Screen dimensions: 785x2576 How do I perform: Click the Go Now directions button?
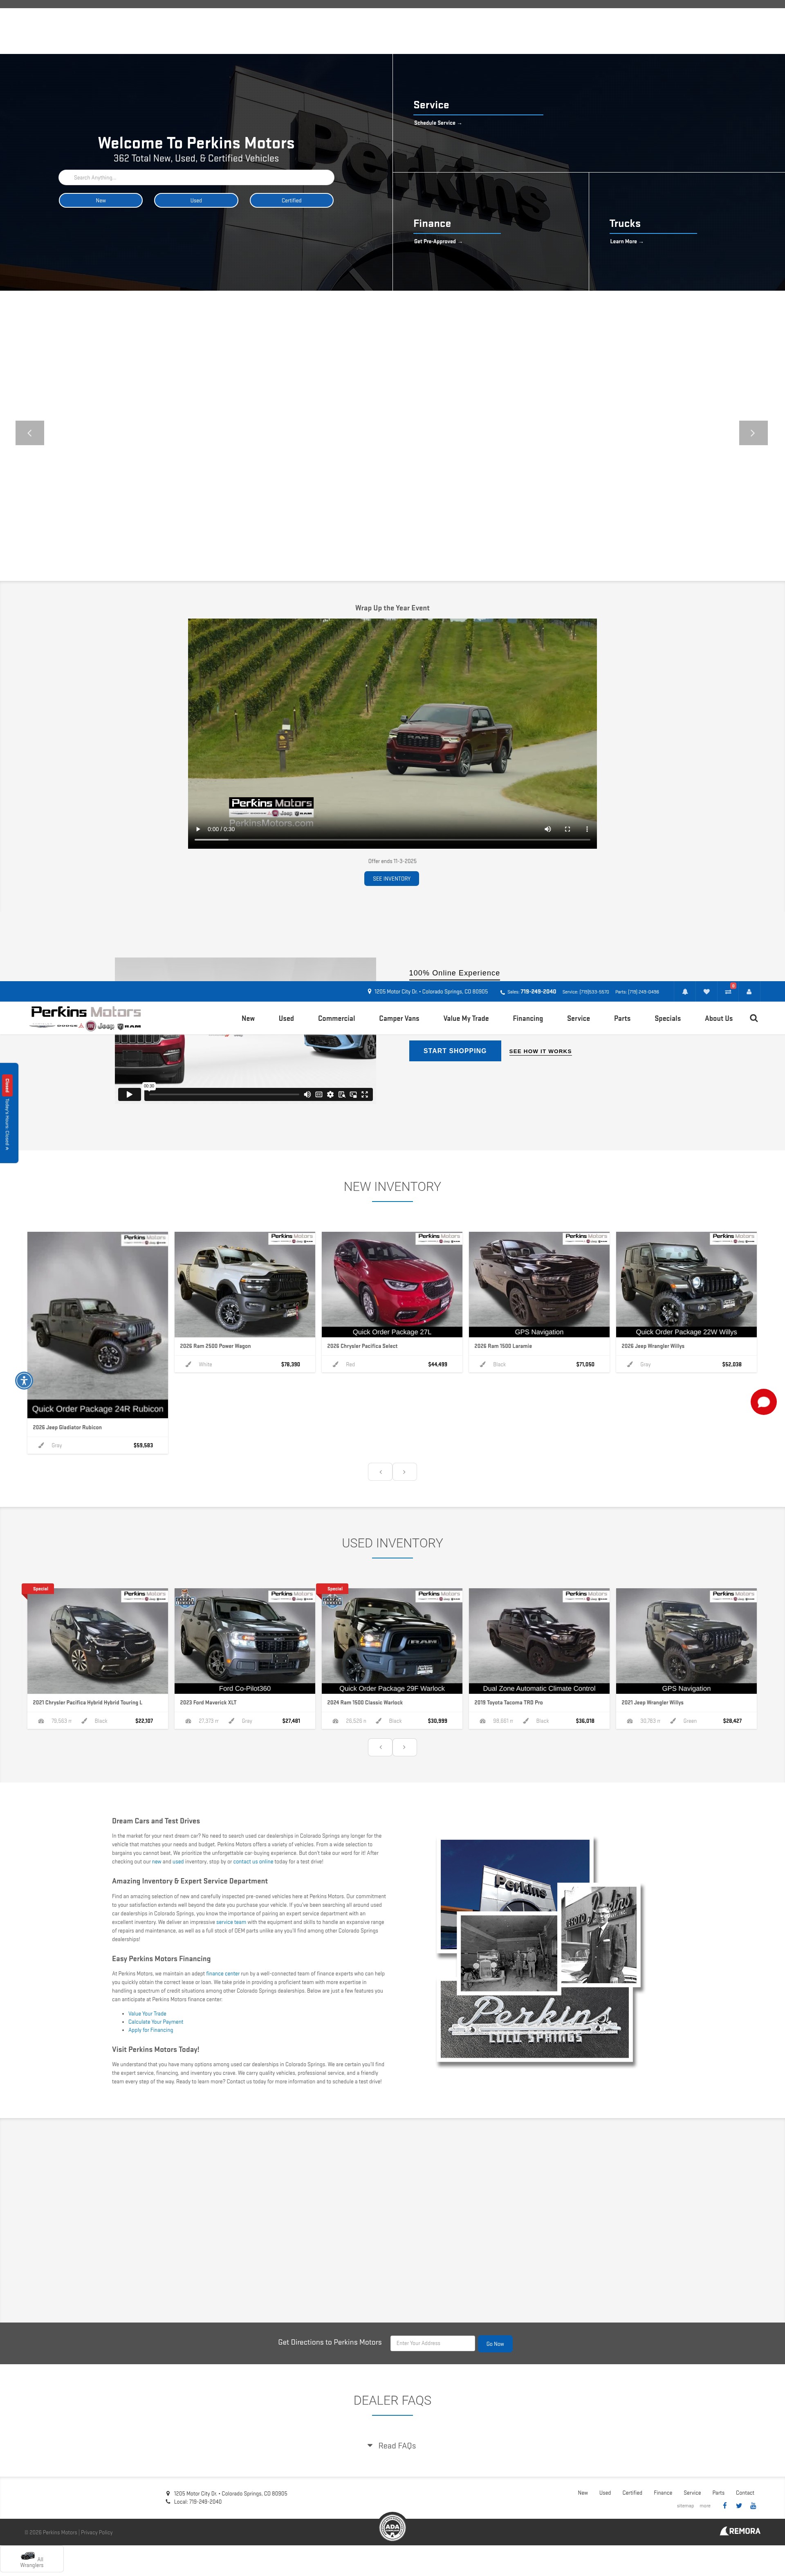[495, 2343]
